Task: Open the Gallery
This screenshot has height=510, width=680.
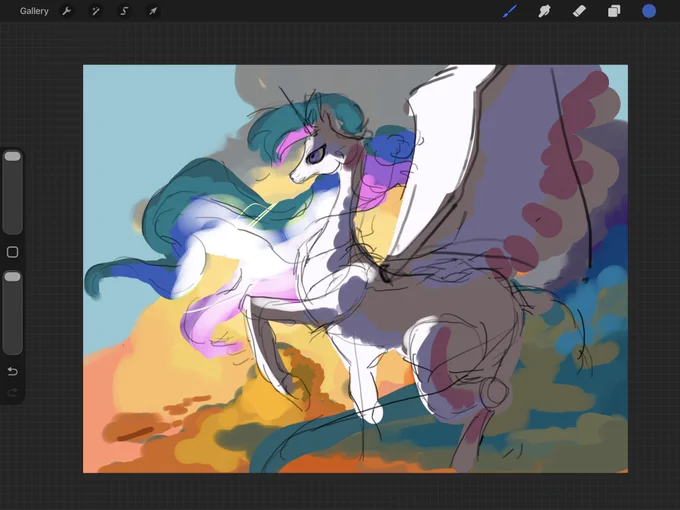Action: point(34,11)
